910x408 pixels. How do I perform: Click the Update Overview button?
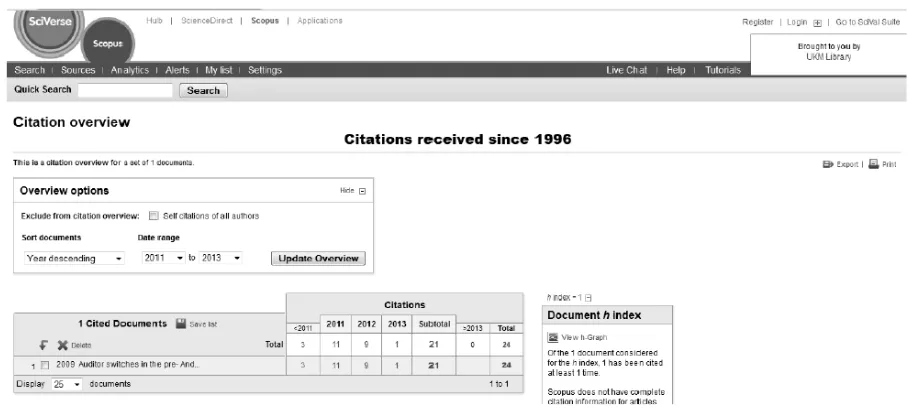pyautogui.click(x=318, y=259)
